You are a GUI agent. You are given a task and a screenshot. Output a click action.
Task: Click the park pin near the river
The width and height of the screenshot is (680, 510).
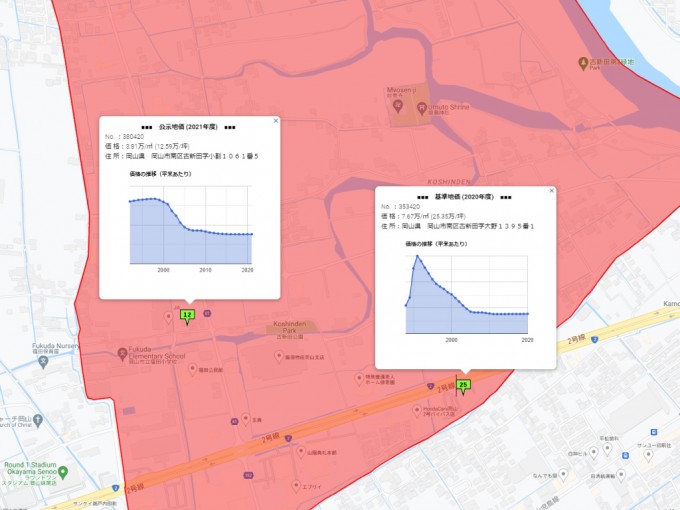(584, 64)
